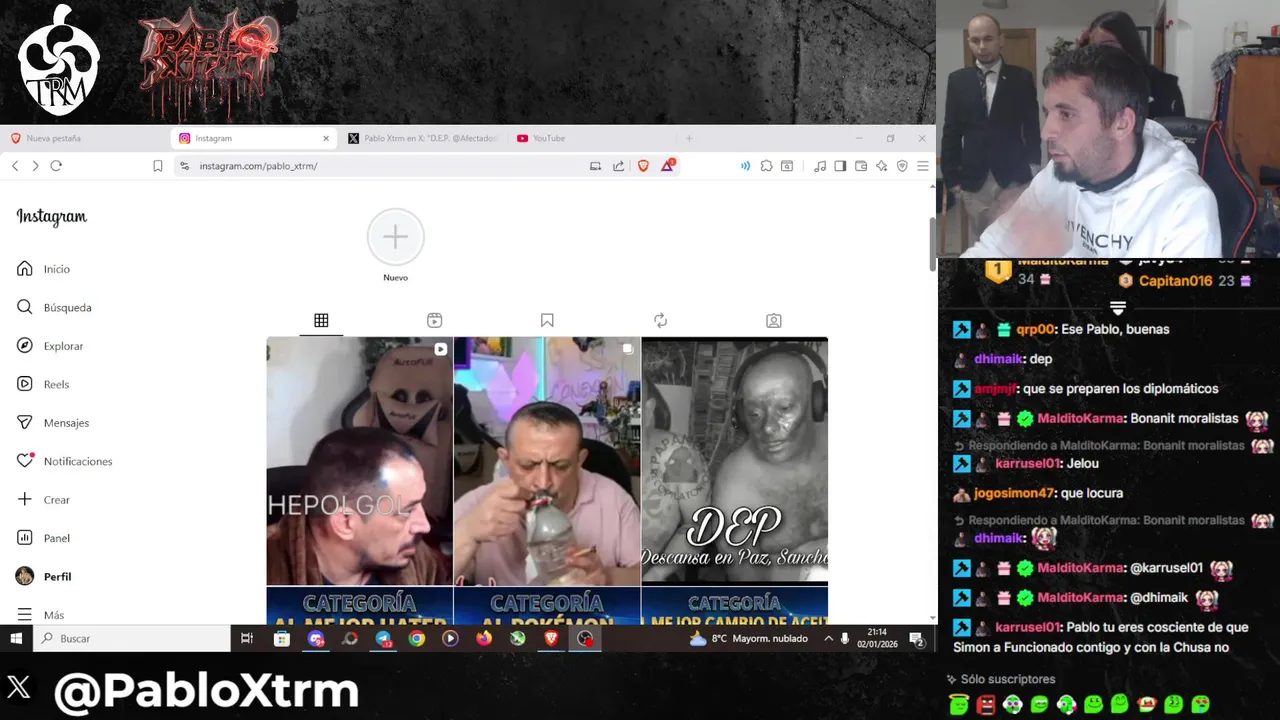Open Perfil avatar in sidebar
This screenshot has width=1280, height=720.
pos(25,576)
